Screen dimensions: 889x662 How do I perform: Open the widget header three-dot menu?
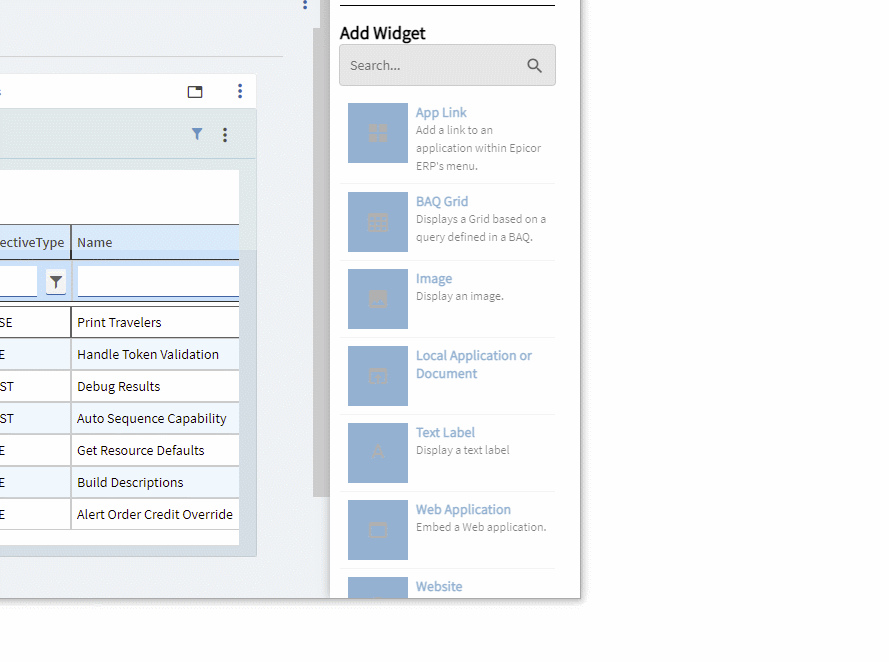point(240,92)
